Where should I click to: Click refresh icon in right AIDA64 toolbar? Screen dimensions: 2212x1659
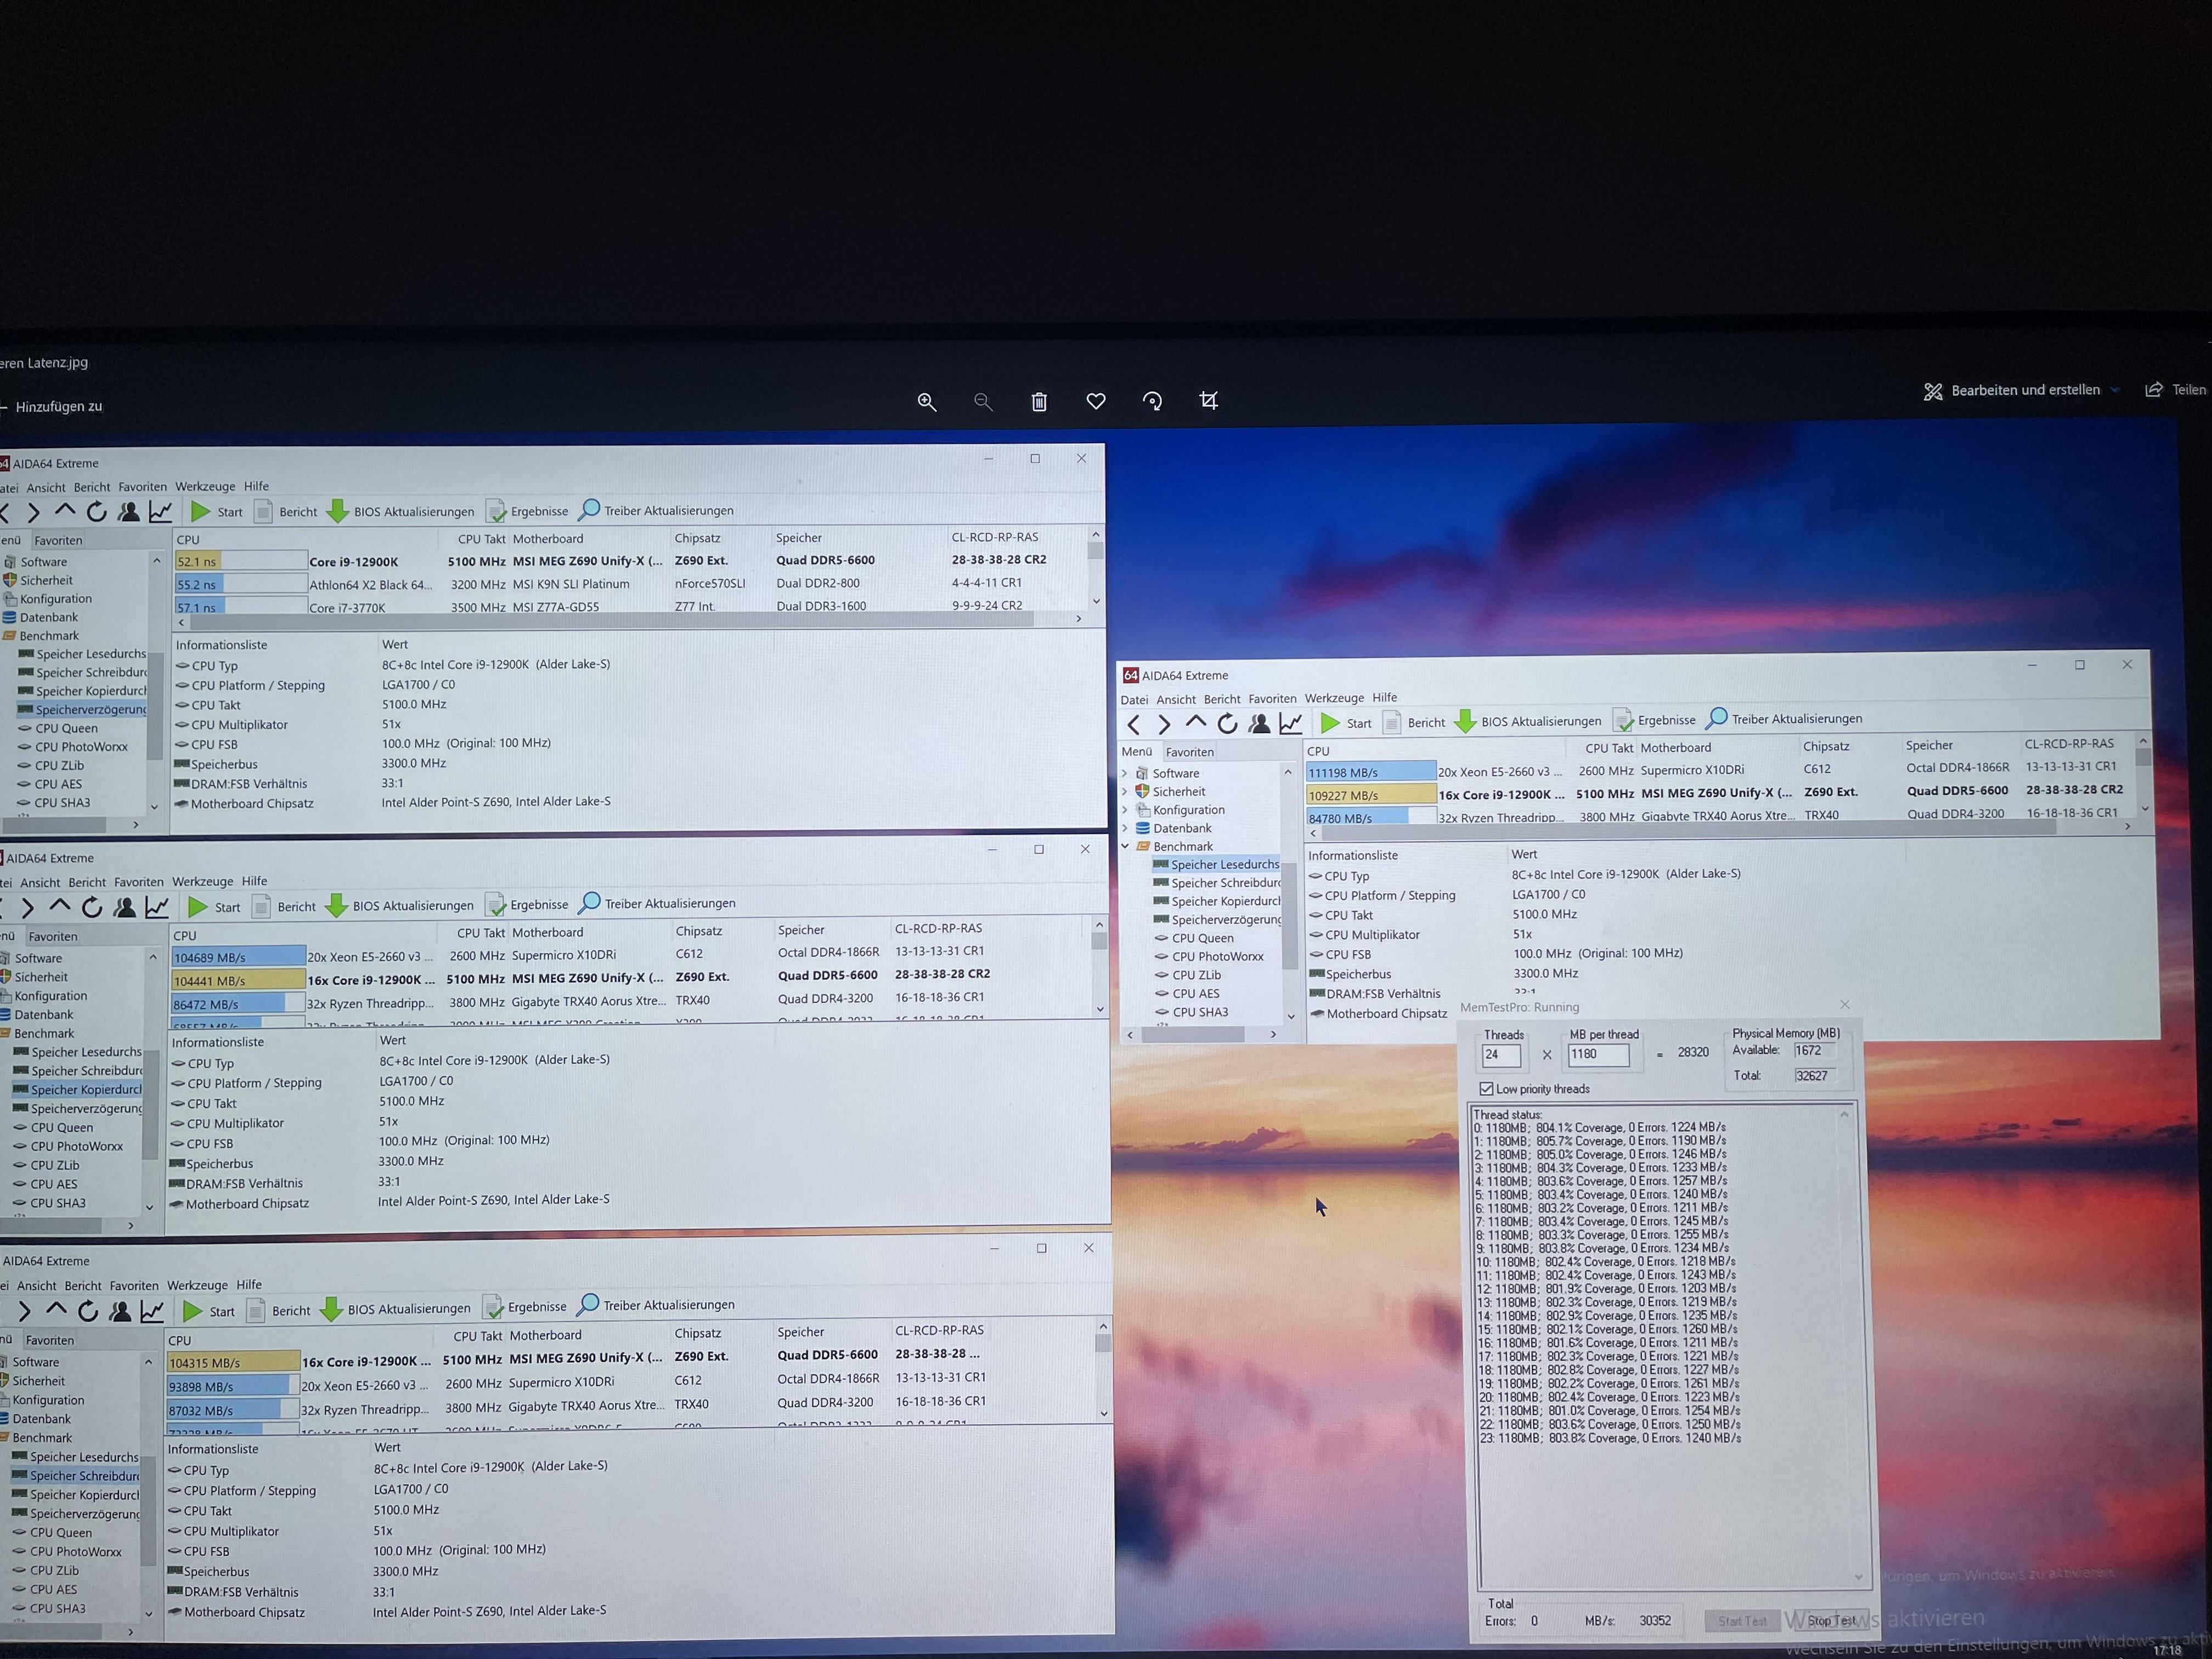coord(1228,723)
